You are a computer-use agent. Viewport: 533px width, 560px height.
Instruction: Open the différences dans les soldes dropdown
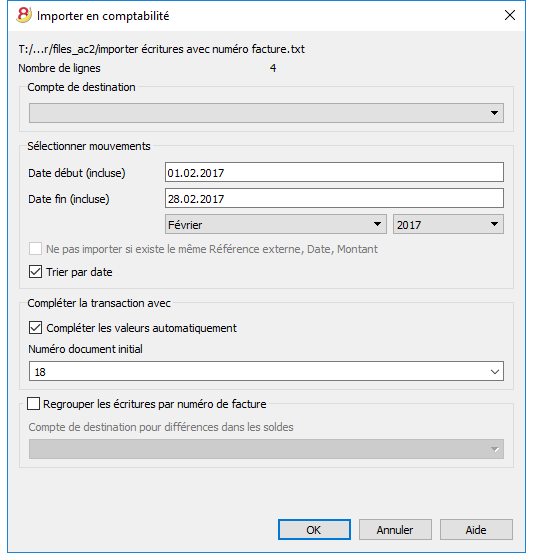tap(266, 449)
